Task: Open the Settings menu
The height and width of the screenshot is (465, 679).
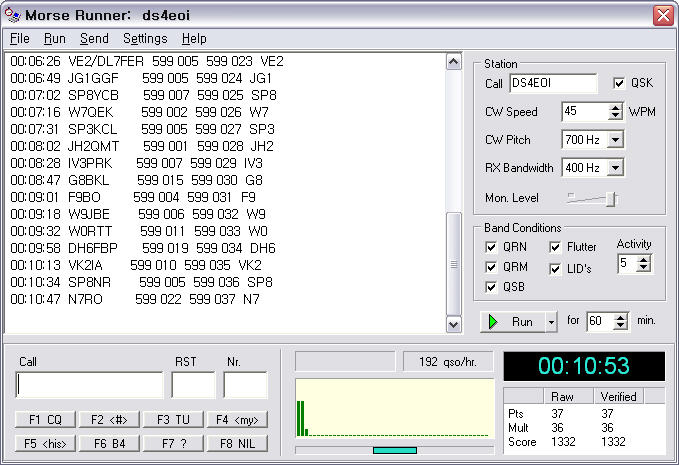Action: pos(145,39)
